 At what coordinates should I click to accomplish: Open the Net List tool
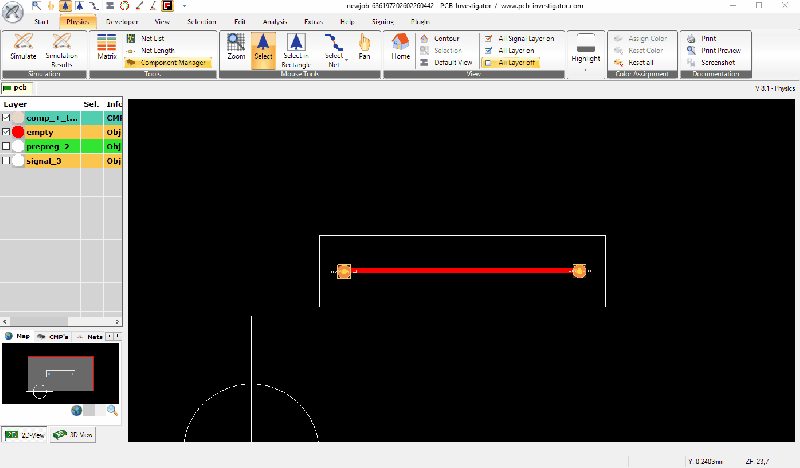coord(146,38)
